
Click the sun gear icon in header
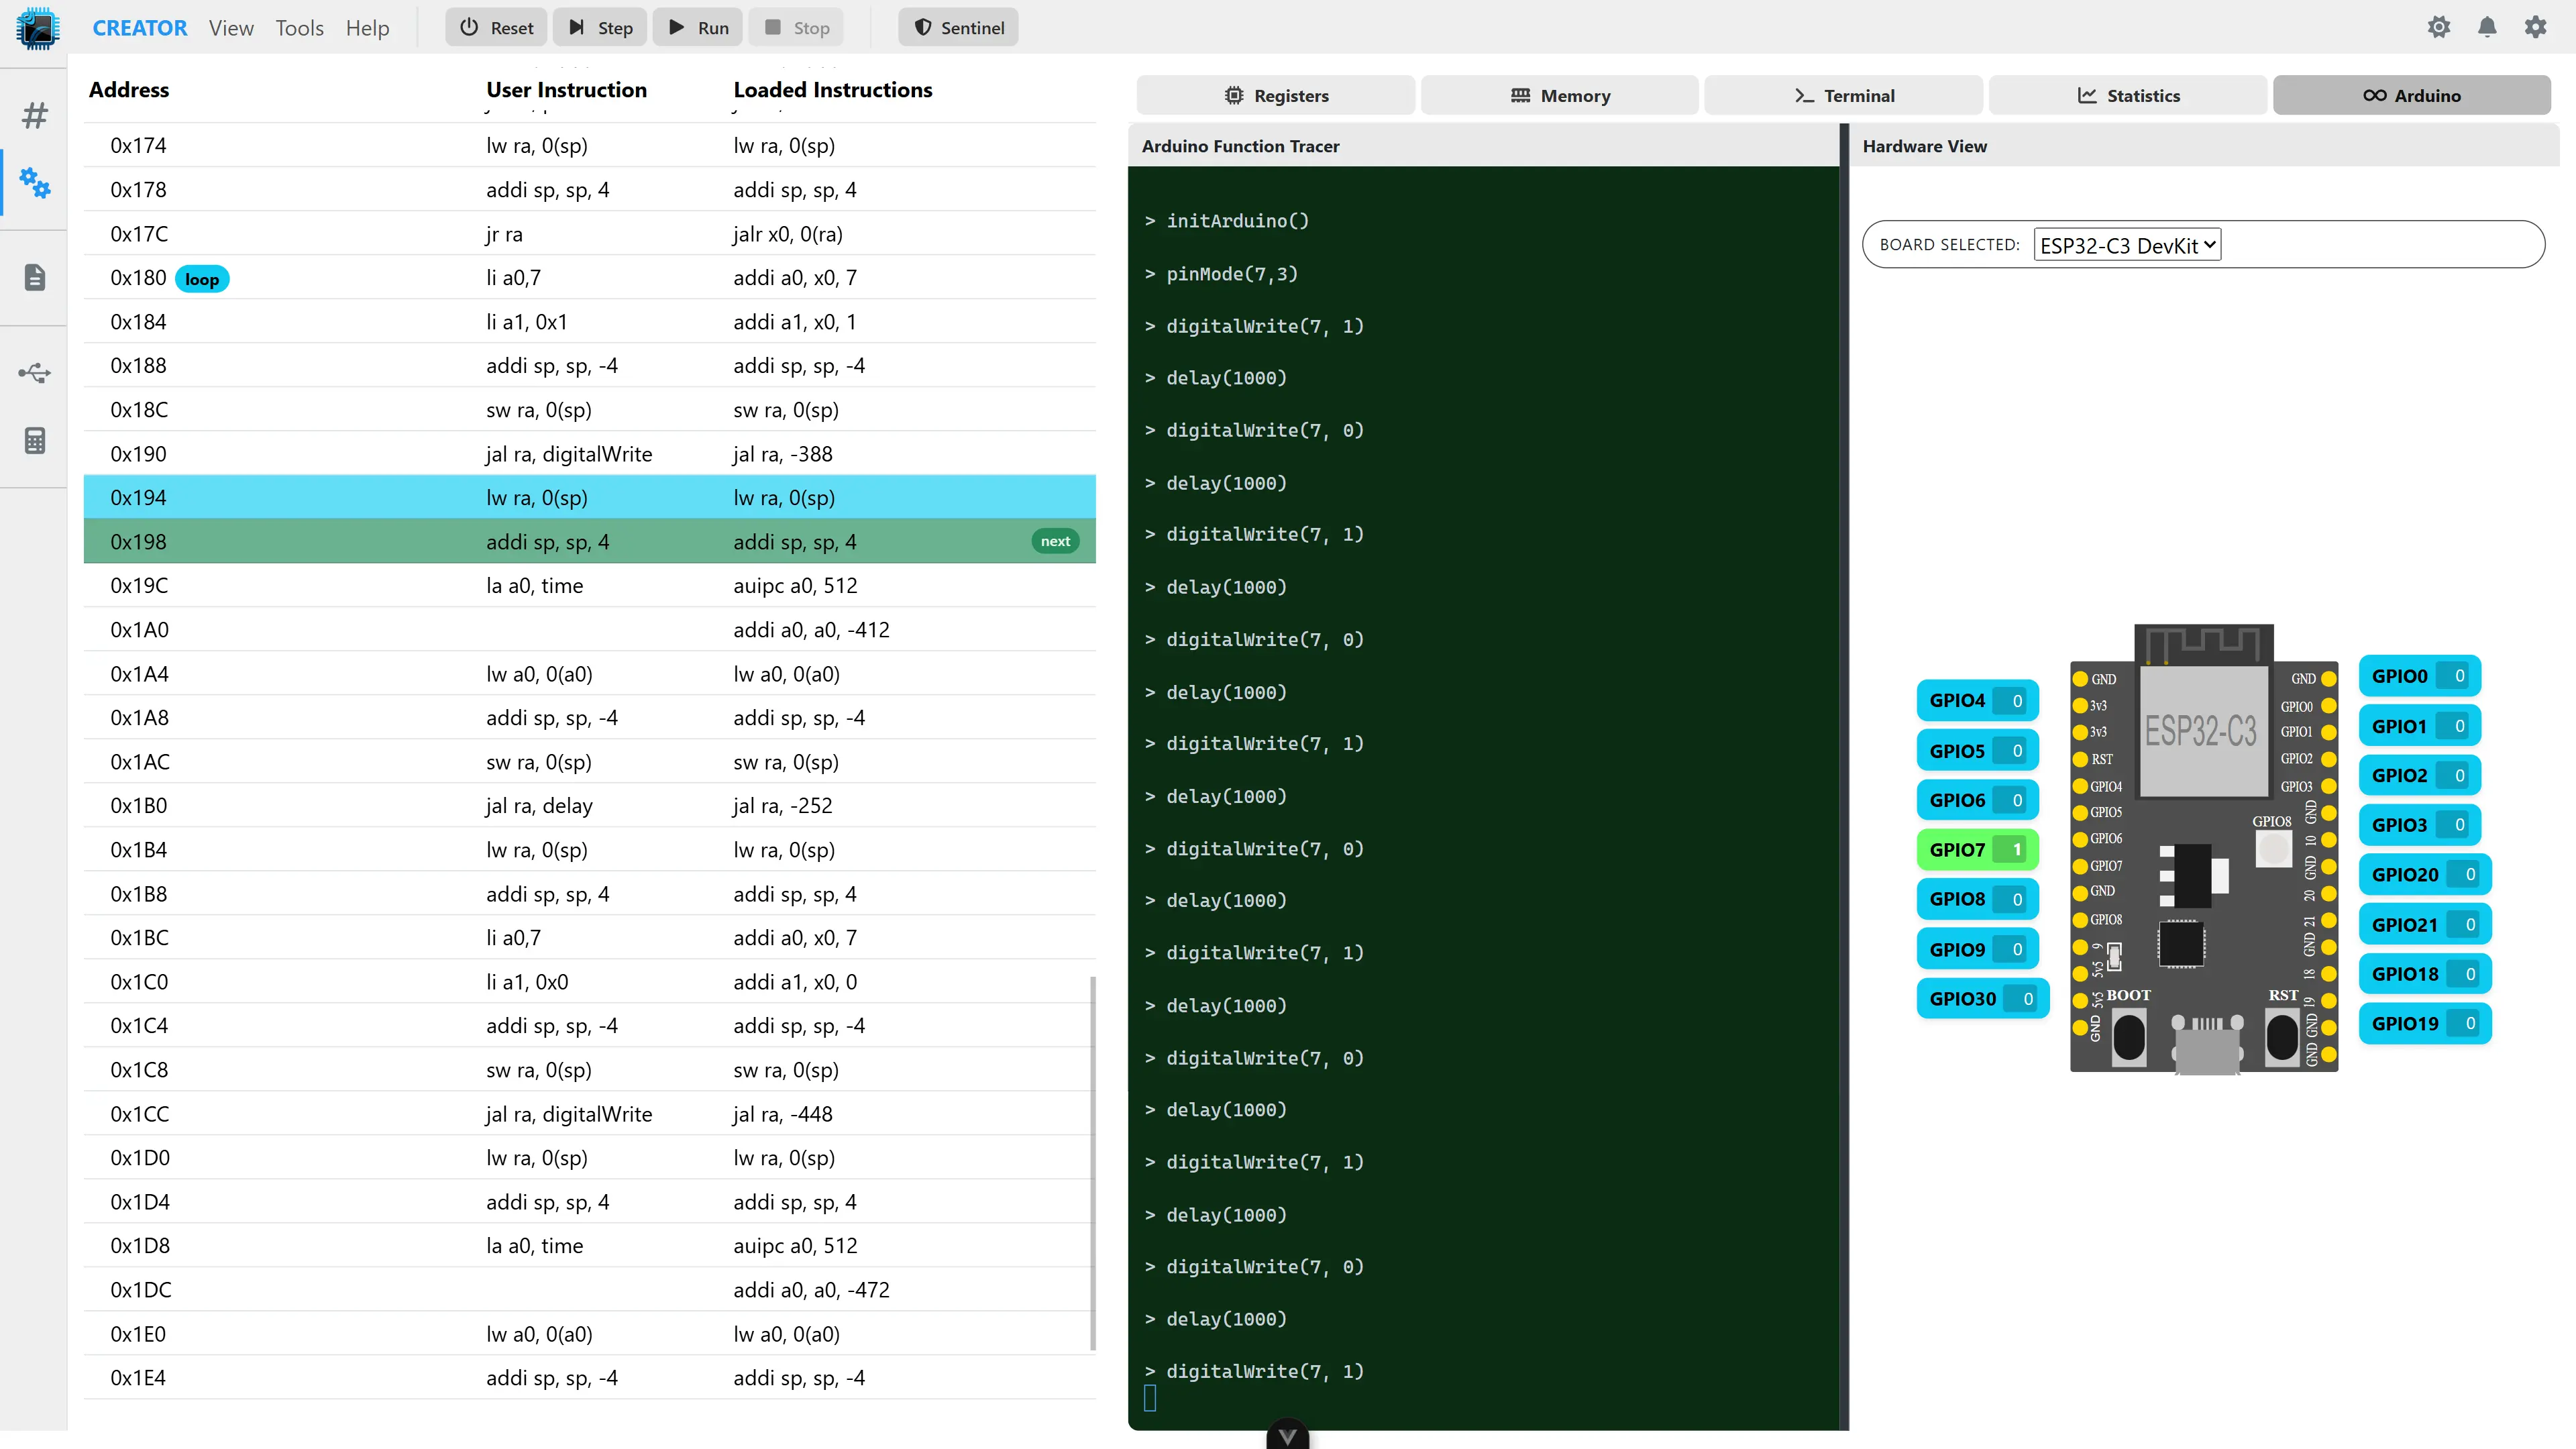[2439, 27]
